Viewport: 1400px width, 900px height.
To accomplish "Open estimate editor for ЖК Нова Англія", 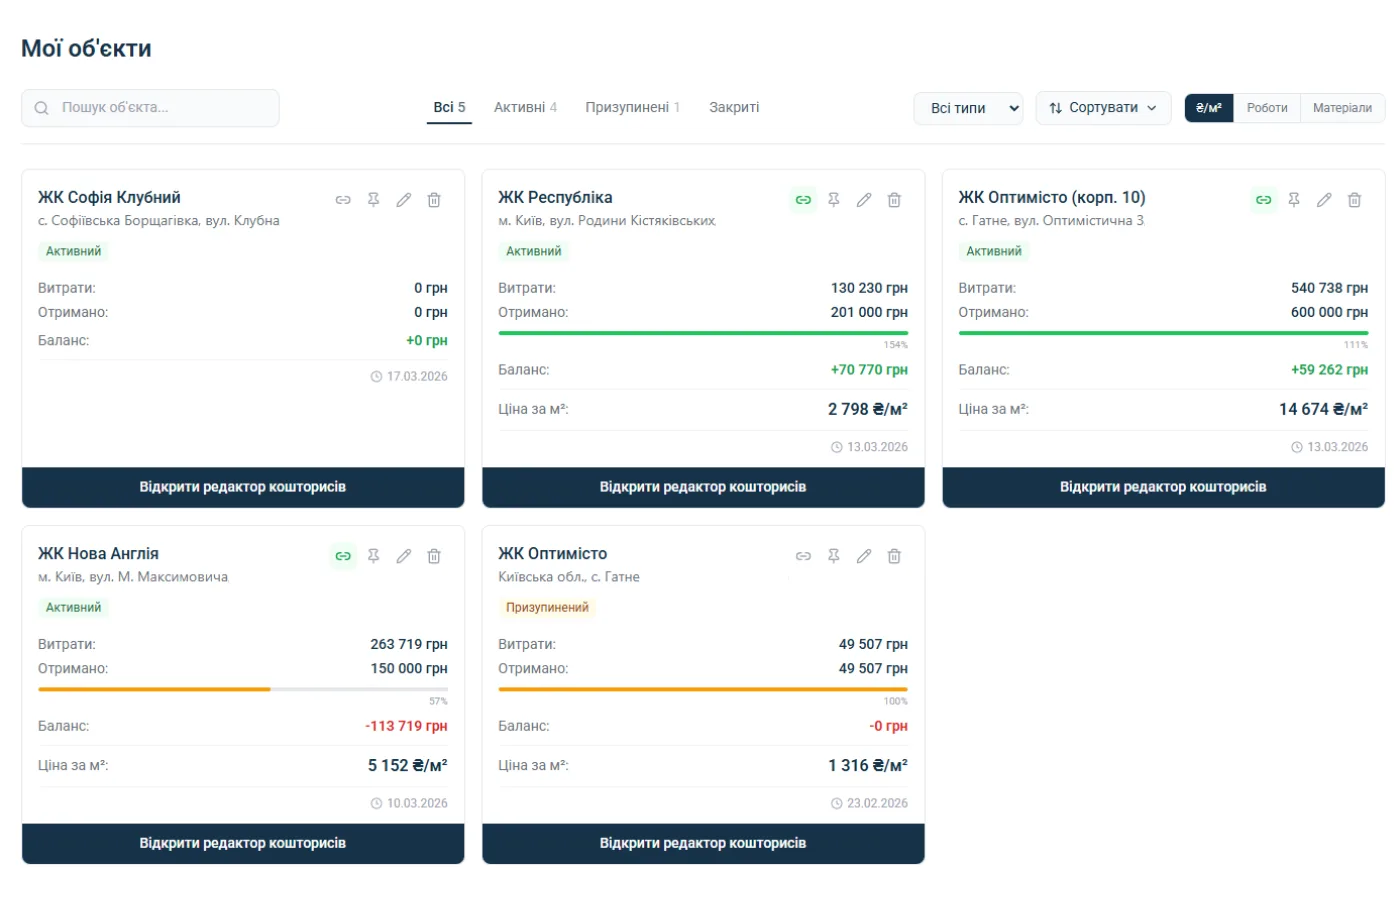I will coord(243,843).
